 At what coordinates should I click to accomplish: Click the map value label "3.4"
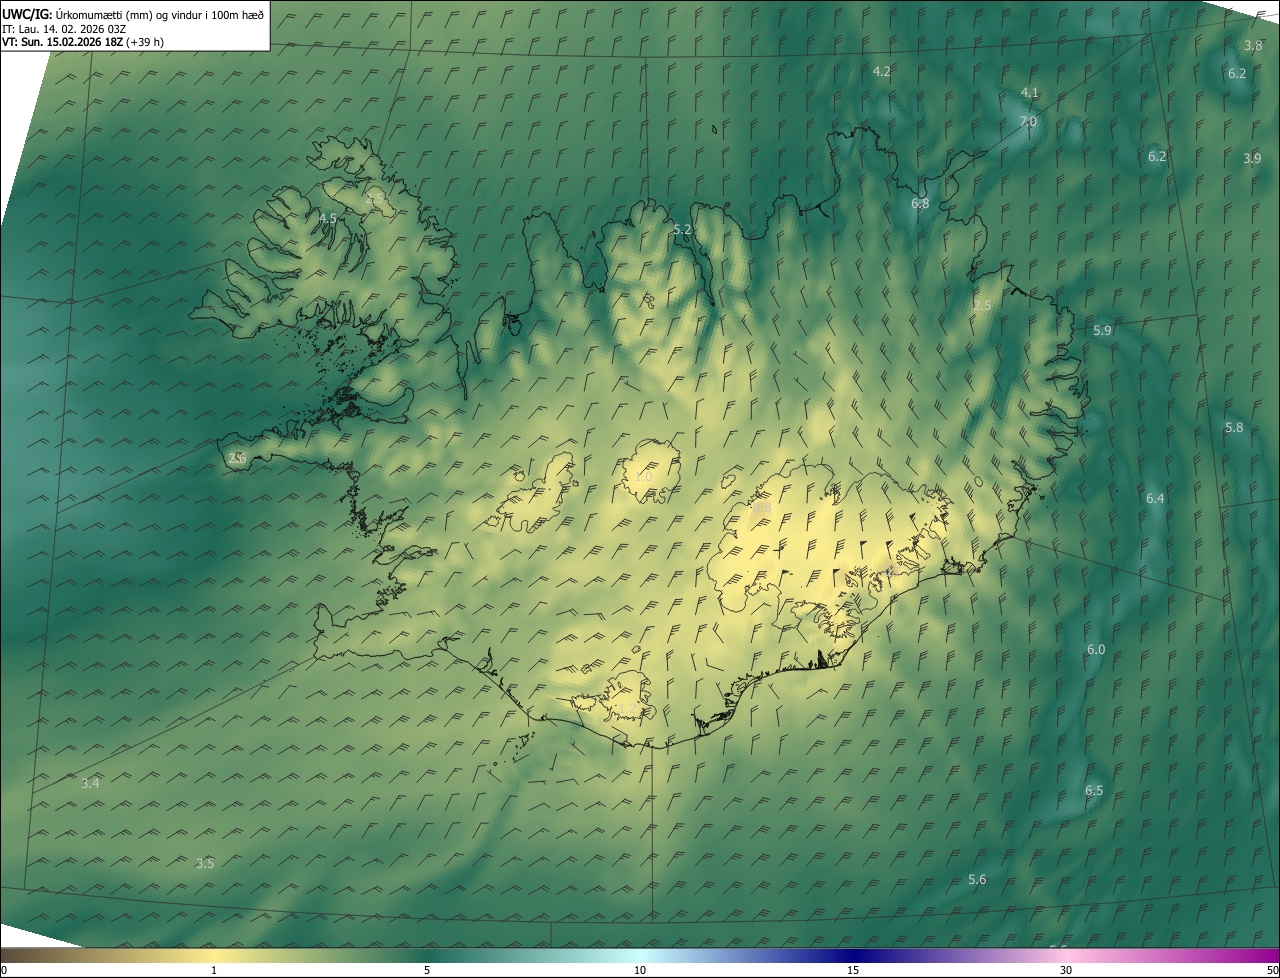tap(90, 783)
